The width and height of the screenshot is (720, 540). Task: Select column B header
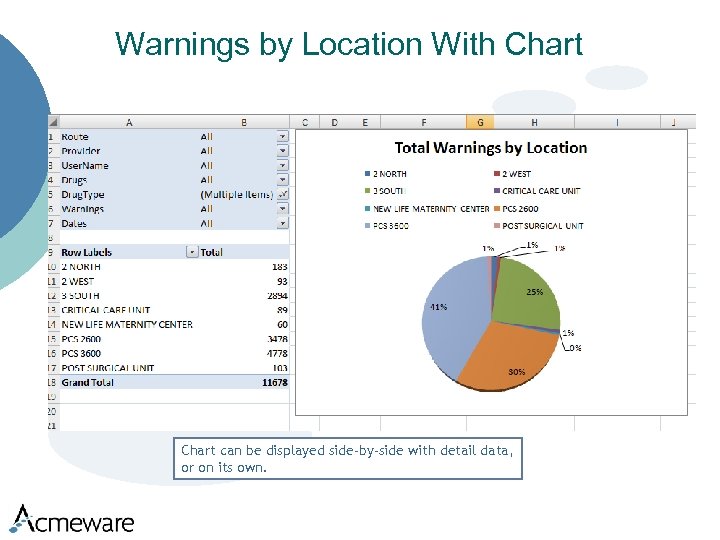pos(244,122)
